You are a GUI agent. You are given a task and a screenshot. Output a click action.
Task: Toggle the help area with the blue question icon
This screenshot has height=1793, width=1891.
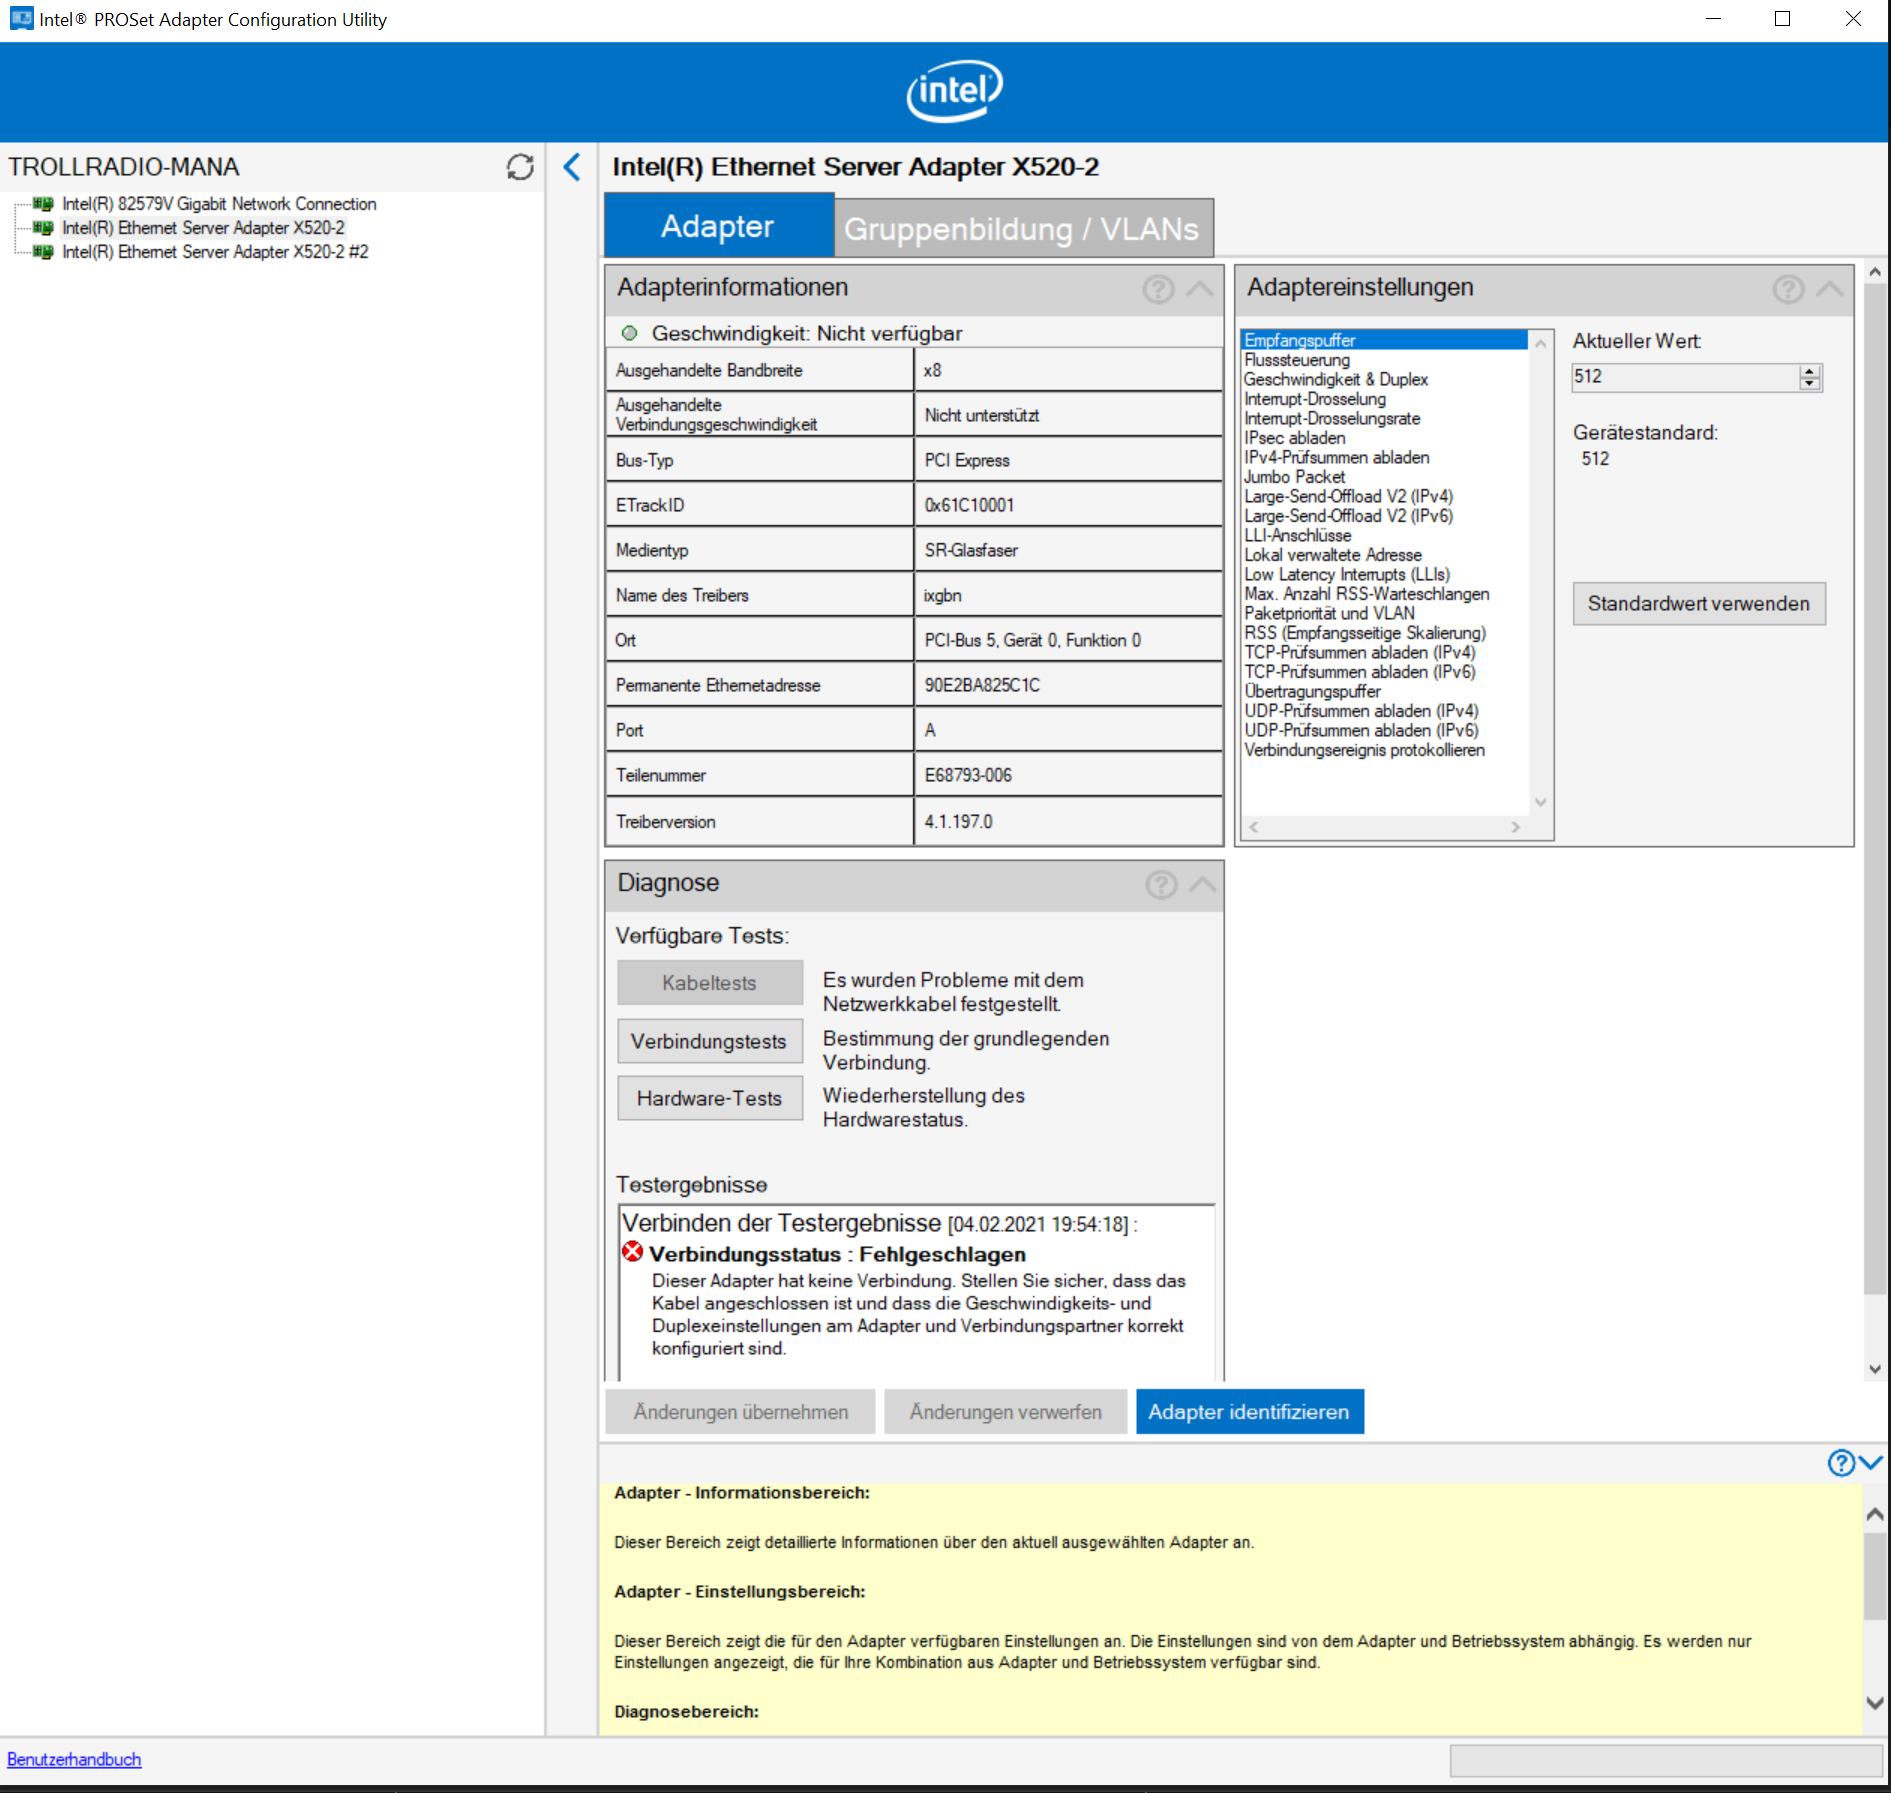coord(1841,1463)
